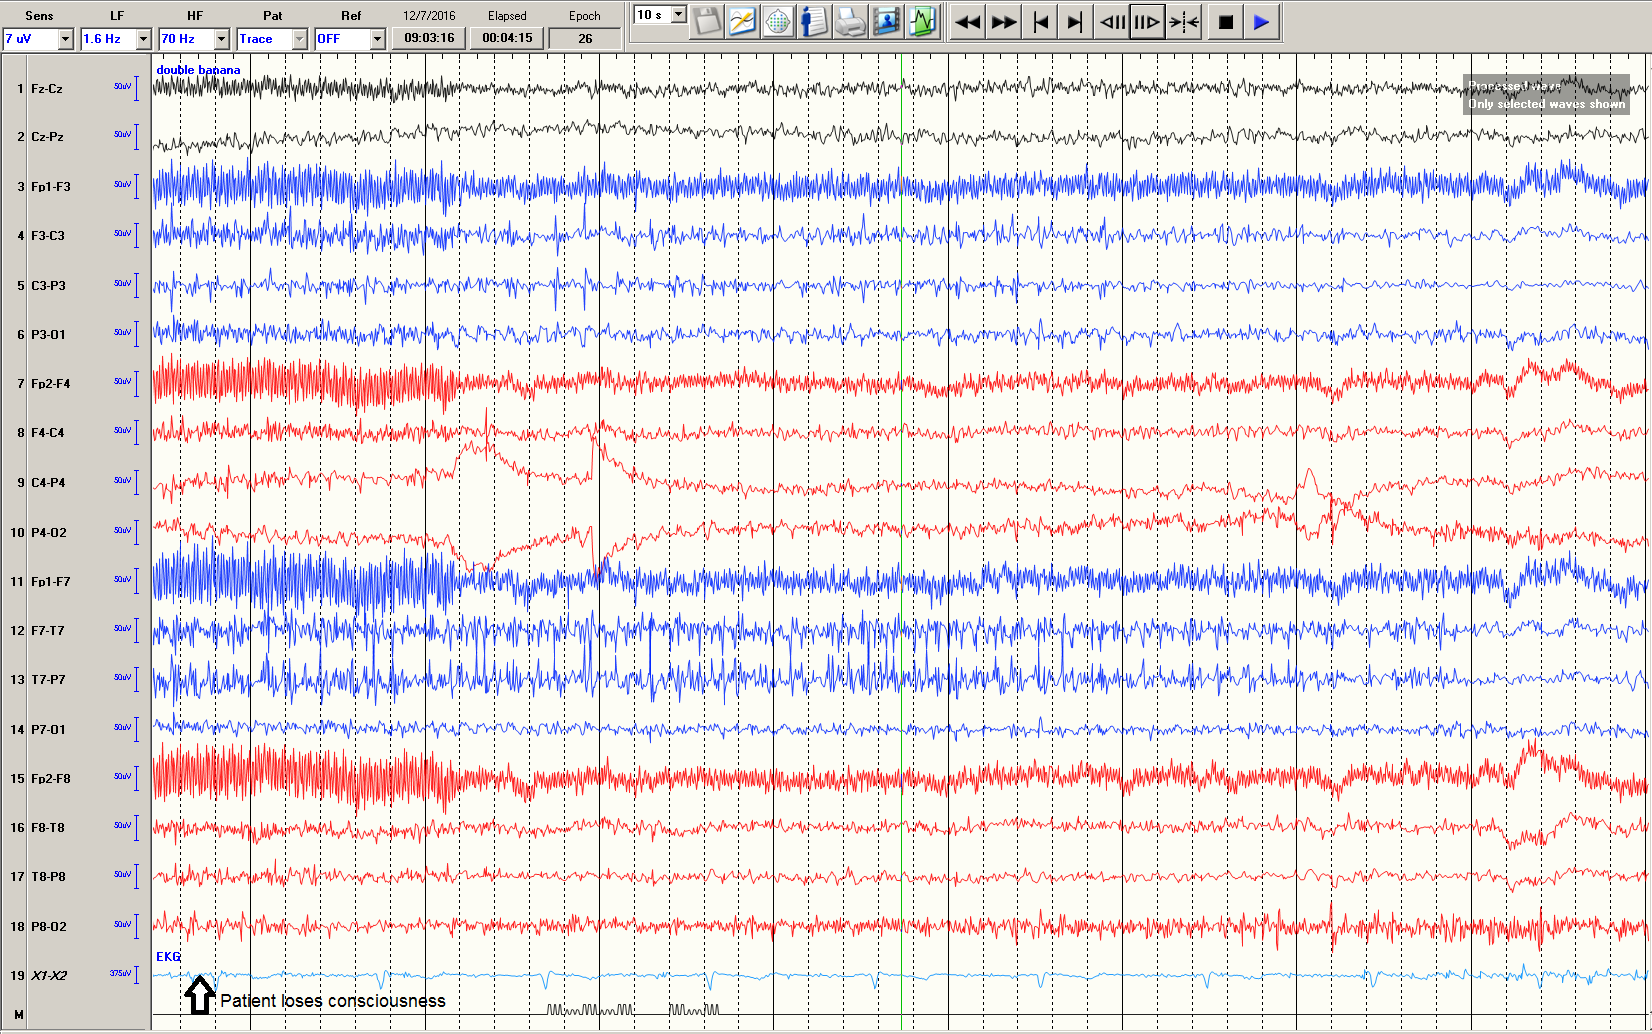Expand the Sens 7 uV dropdown
Viewport: 1652px width, 1034px height.
66,39
